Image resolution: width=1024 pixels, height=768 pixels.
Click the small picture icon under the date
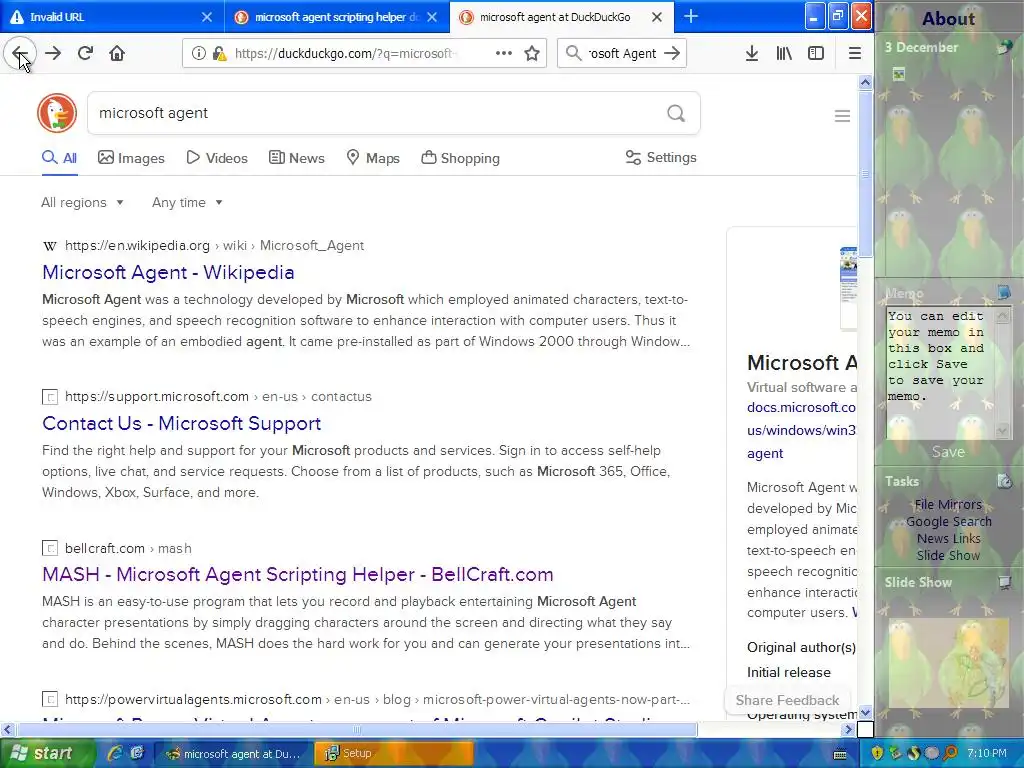(x=899, y=74)
